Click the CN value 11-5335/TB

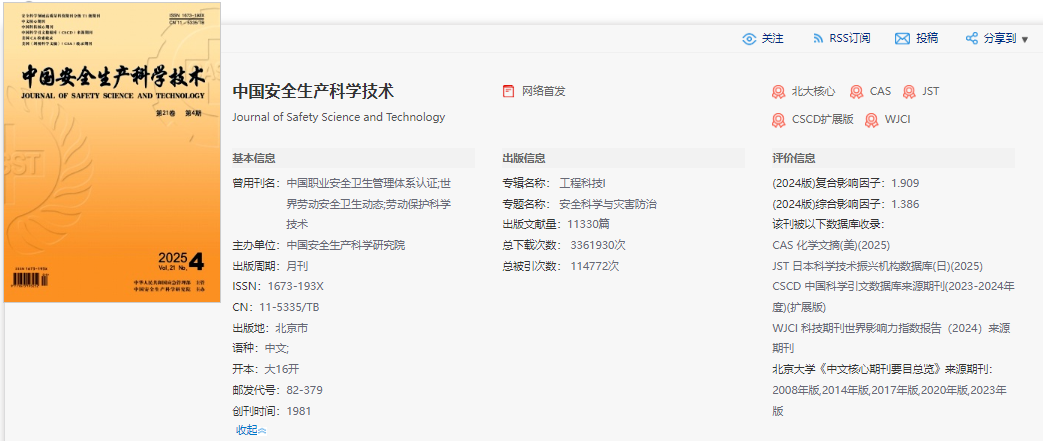click(289, 307)
